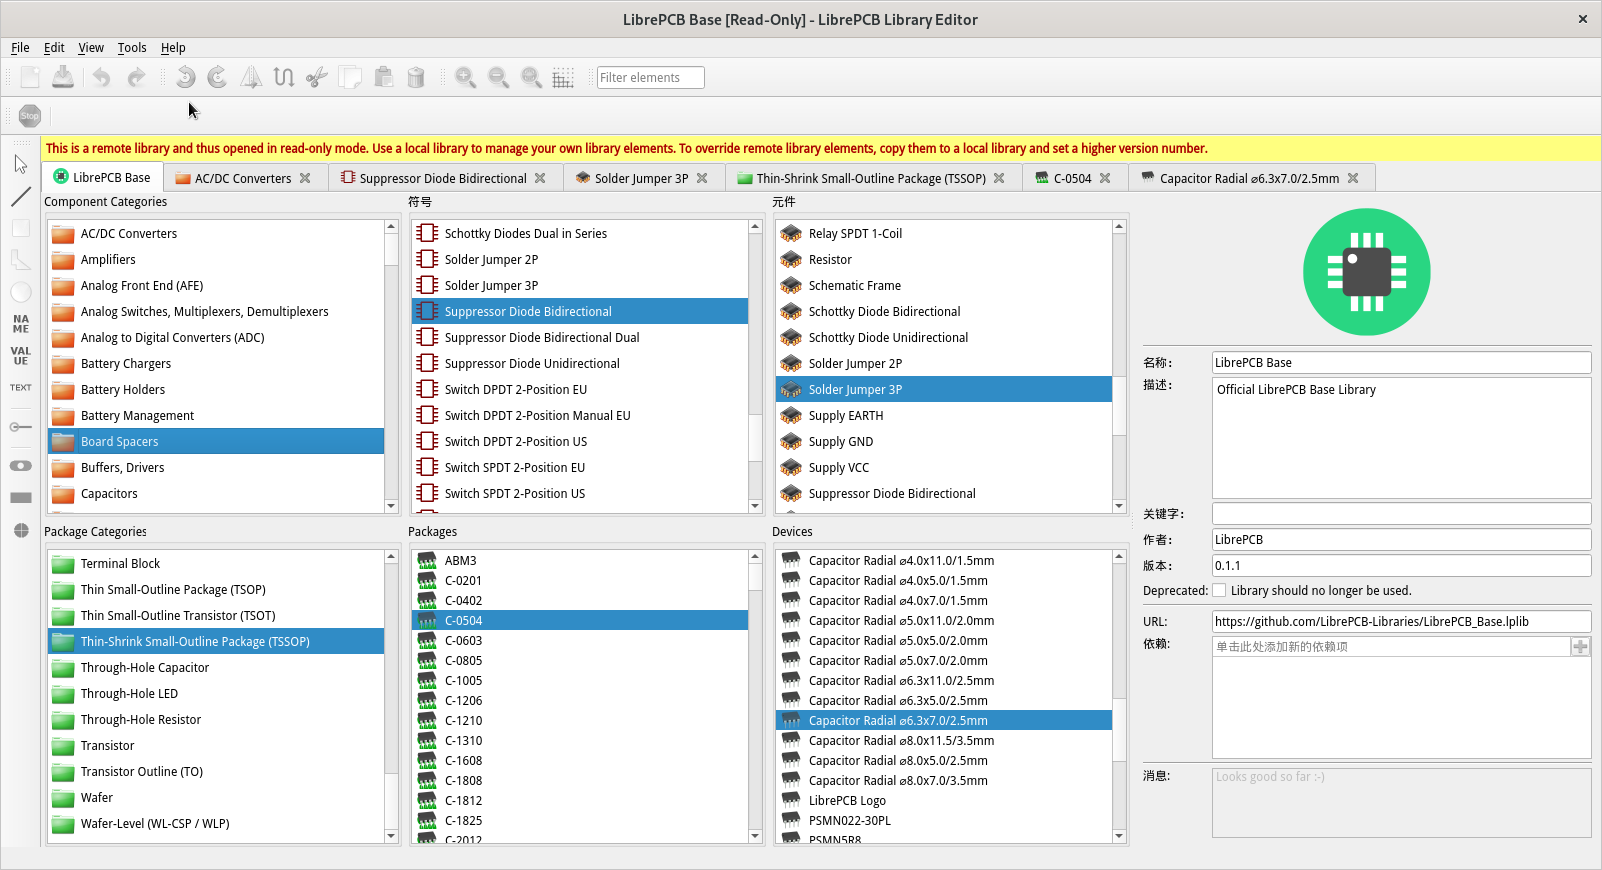Close the Solder Jumper 3P tab
Image resolution: width=1602 pixels, height=870 pixels.
pyautogui.click(x=702, y=178)
